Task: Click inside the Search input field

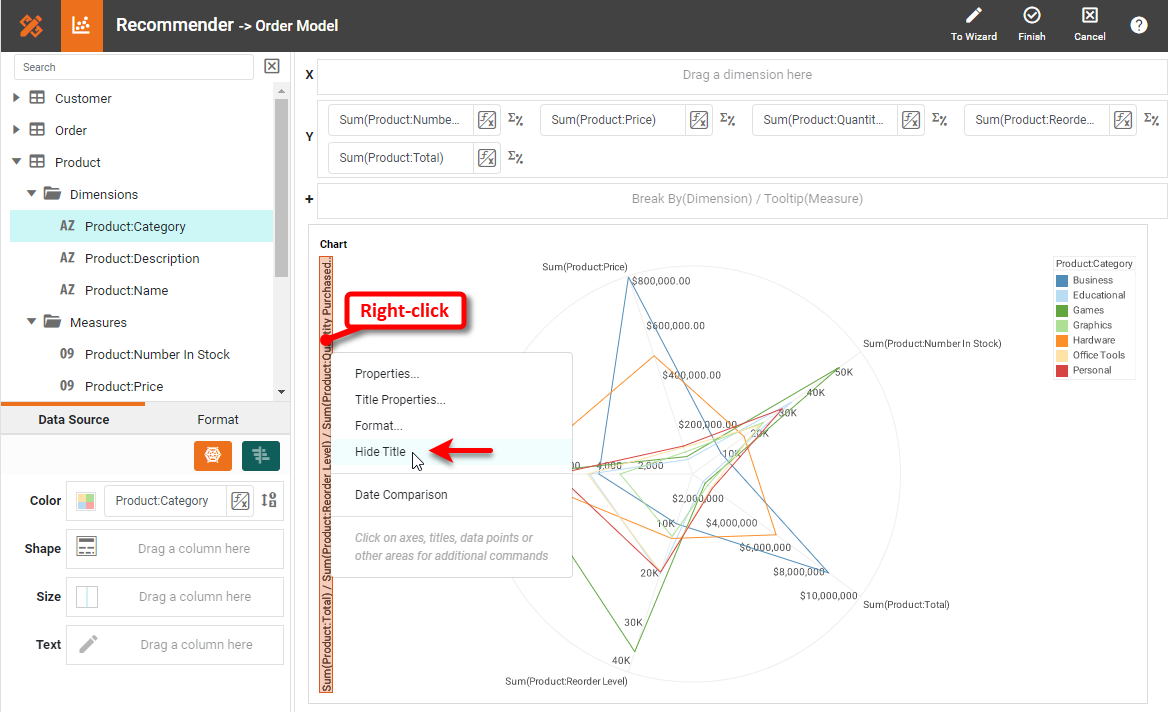Action: [130, 66]
